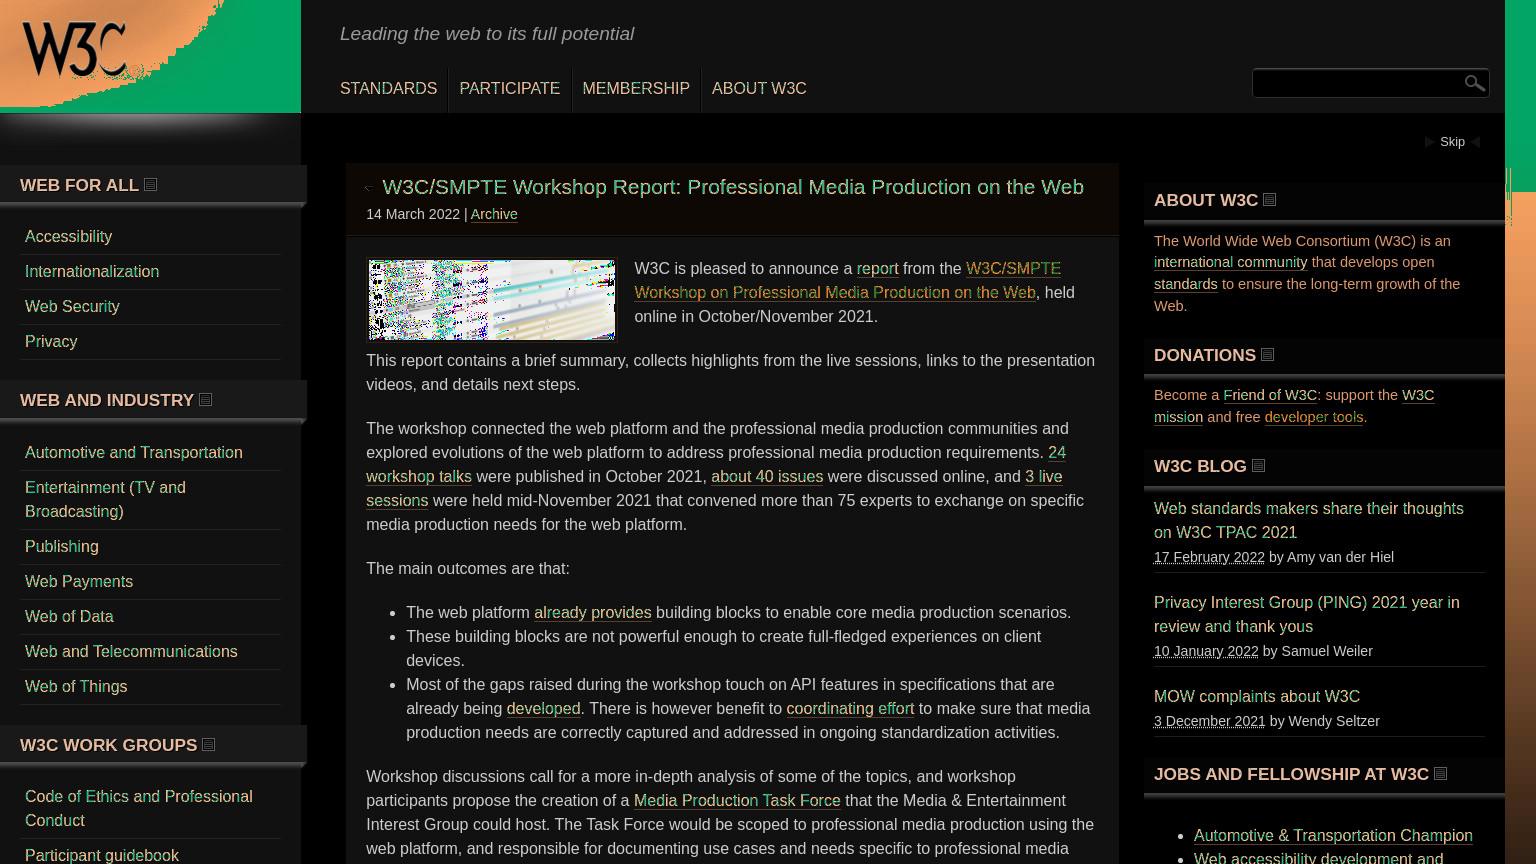This screenshot has width=1536, height=864.
Task: Open the Standards menu
Action: pos(388,89)
